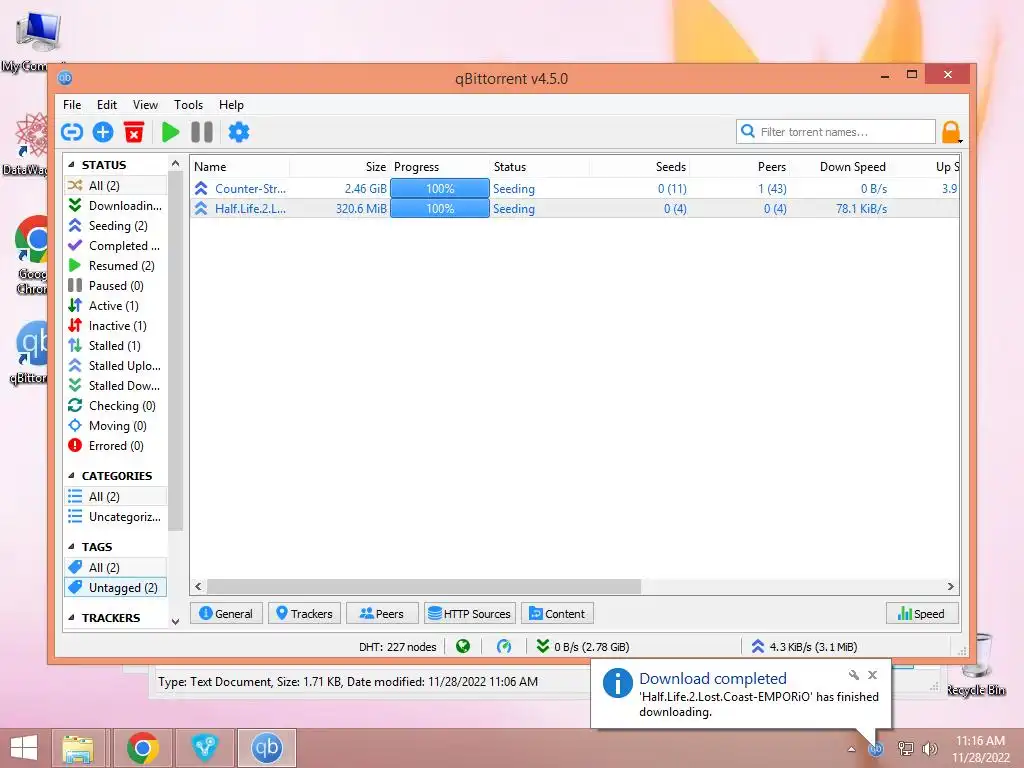
Task: Select the Downloading status filter
Action: (116, 206)
